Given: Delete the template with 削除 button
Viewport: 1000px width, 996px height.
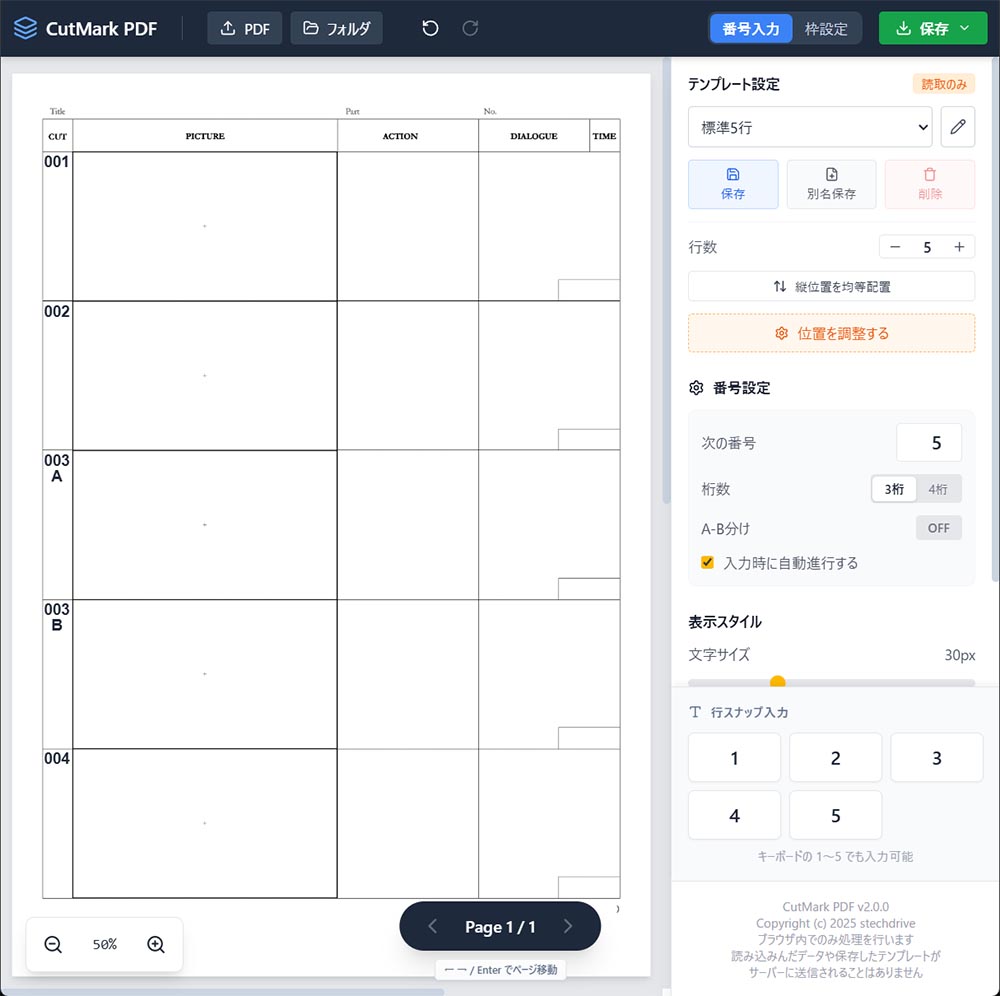Looking at the screenshot, I should click(x=929, y=184).
